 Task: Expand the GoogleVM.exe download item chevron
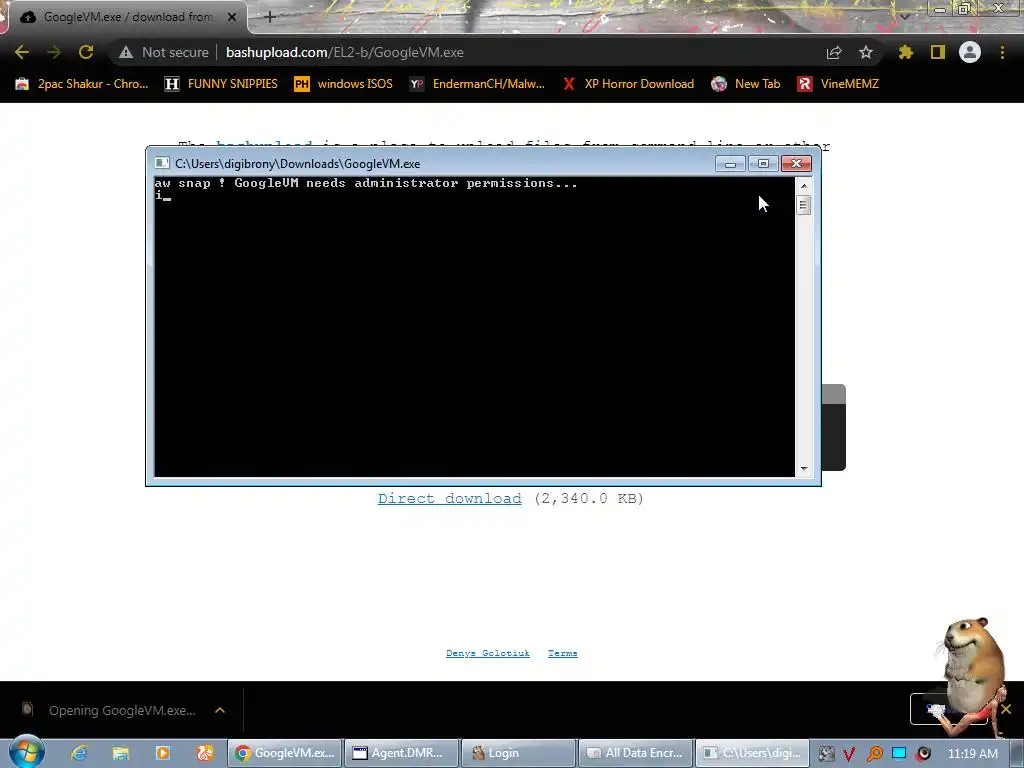pyautogui.click(x=220, y=710)
